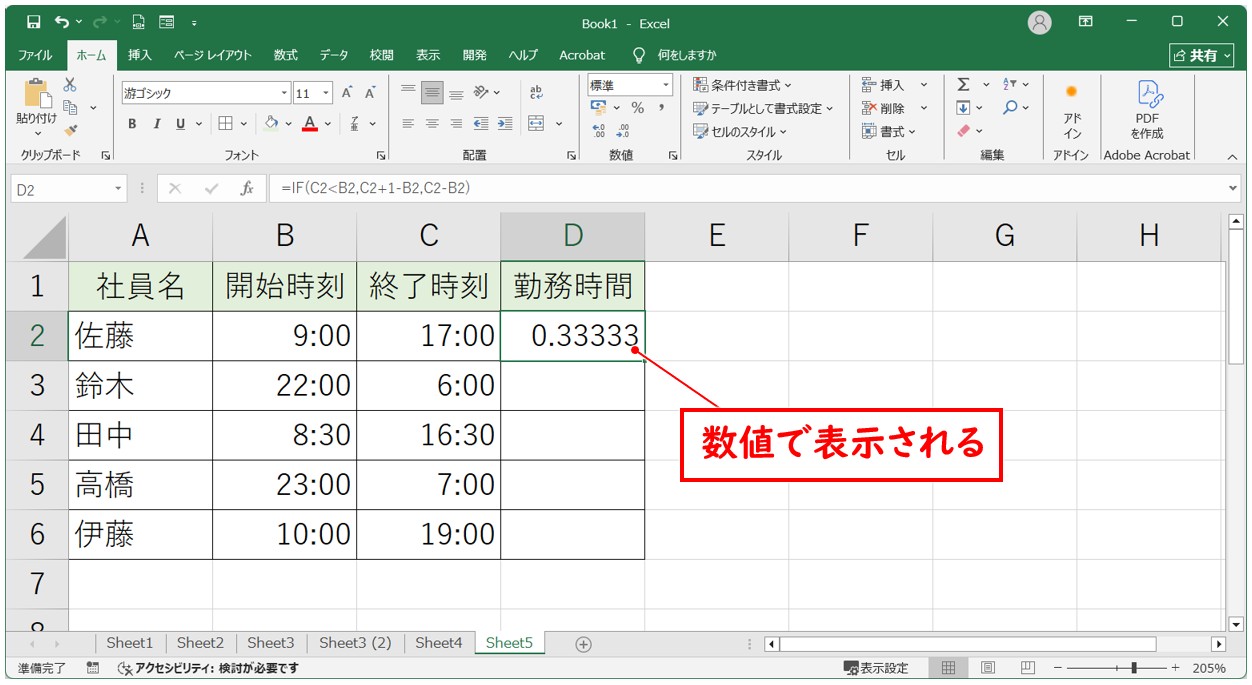Expand the formula bar chevron
1252x685 pixels.
point(1232,188)
